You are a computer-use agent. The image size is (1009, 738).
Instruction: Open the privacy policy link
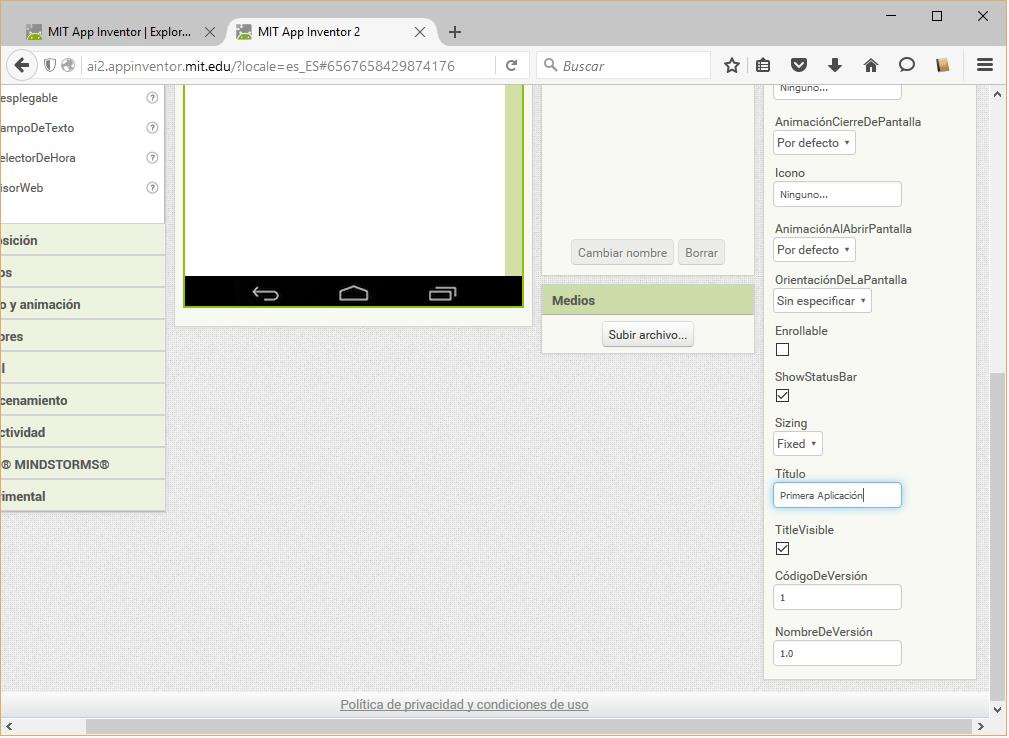464,705
